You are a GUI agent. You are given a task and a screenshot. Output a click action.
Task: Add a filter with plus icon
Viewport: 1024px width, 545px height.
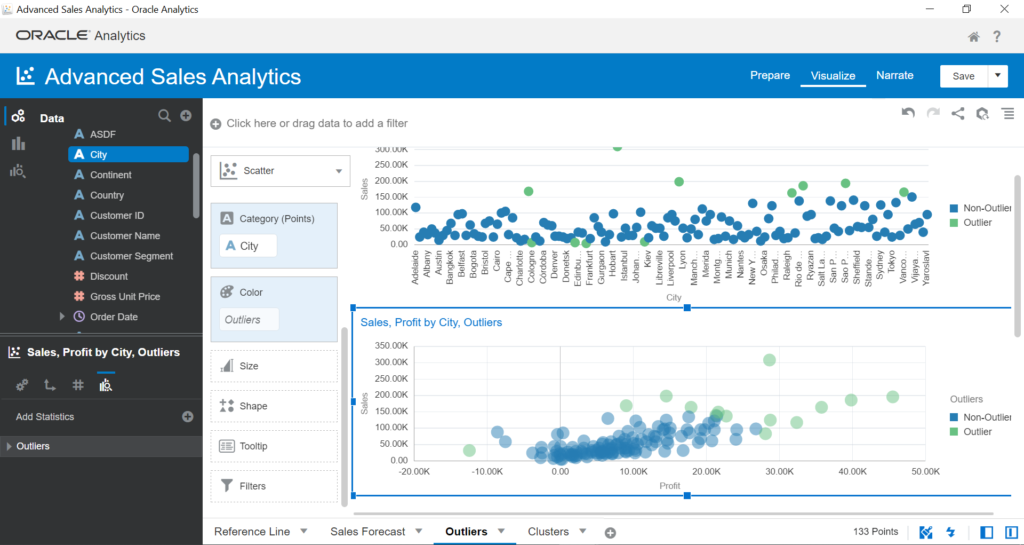tap(216, 124)
